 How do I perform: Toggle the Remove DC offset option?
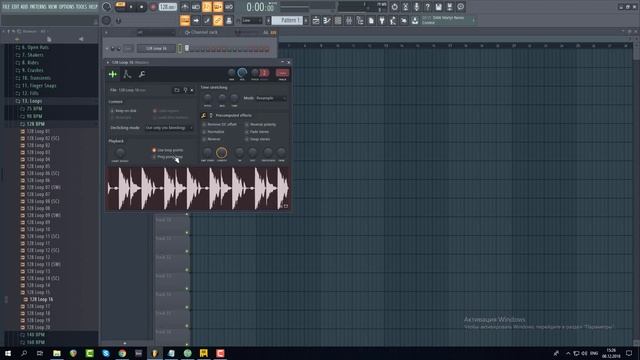click(x=219, y=124)
